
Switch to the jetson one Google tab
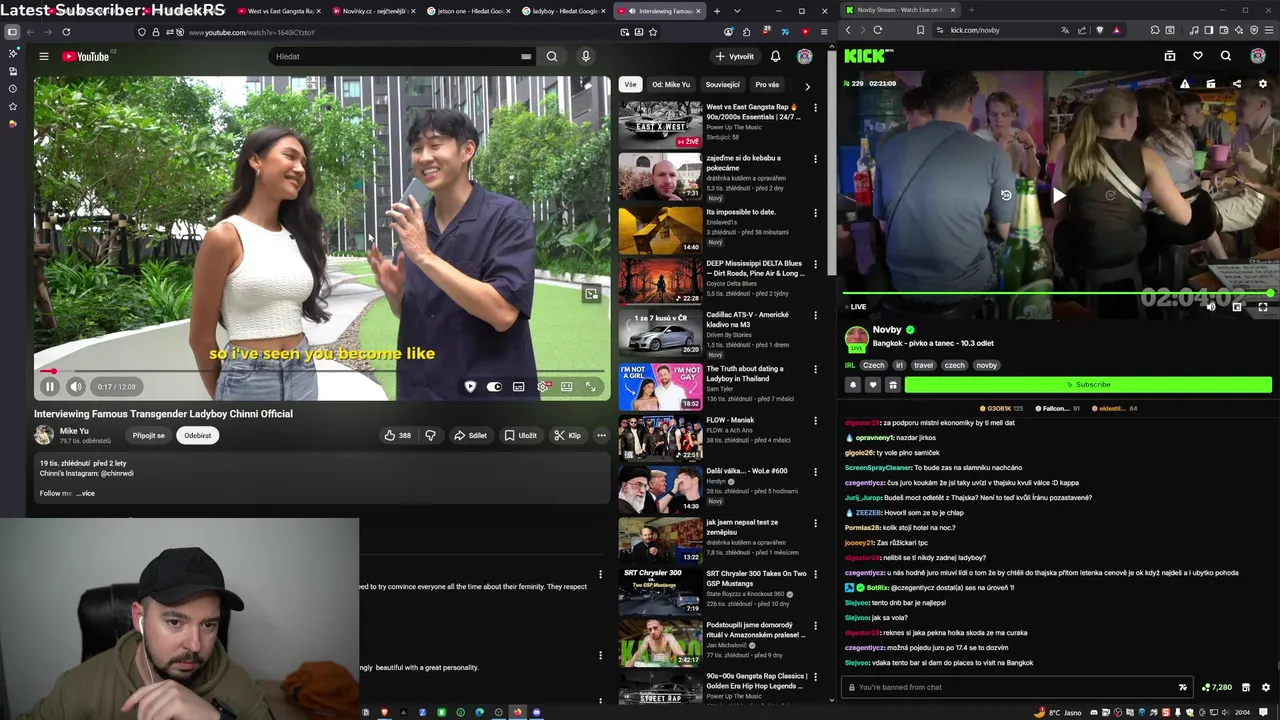point(467,11)
